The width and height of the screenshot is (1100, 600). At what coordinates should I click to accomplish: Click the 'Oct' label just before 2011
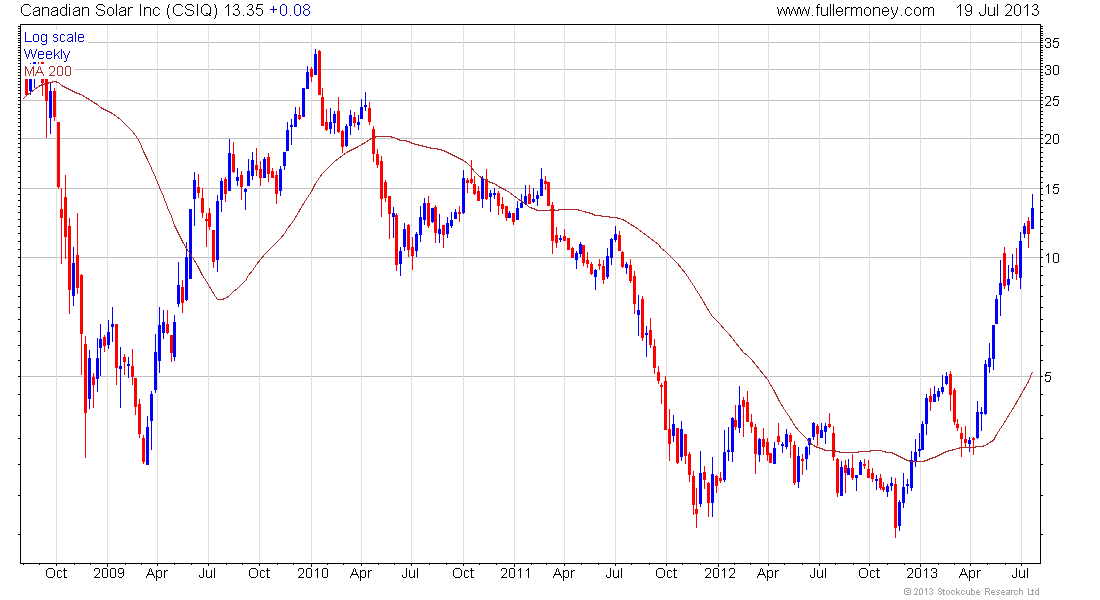[x=463, y=573]
